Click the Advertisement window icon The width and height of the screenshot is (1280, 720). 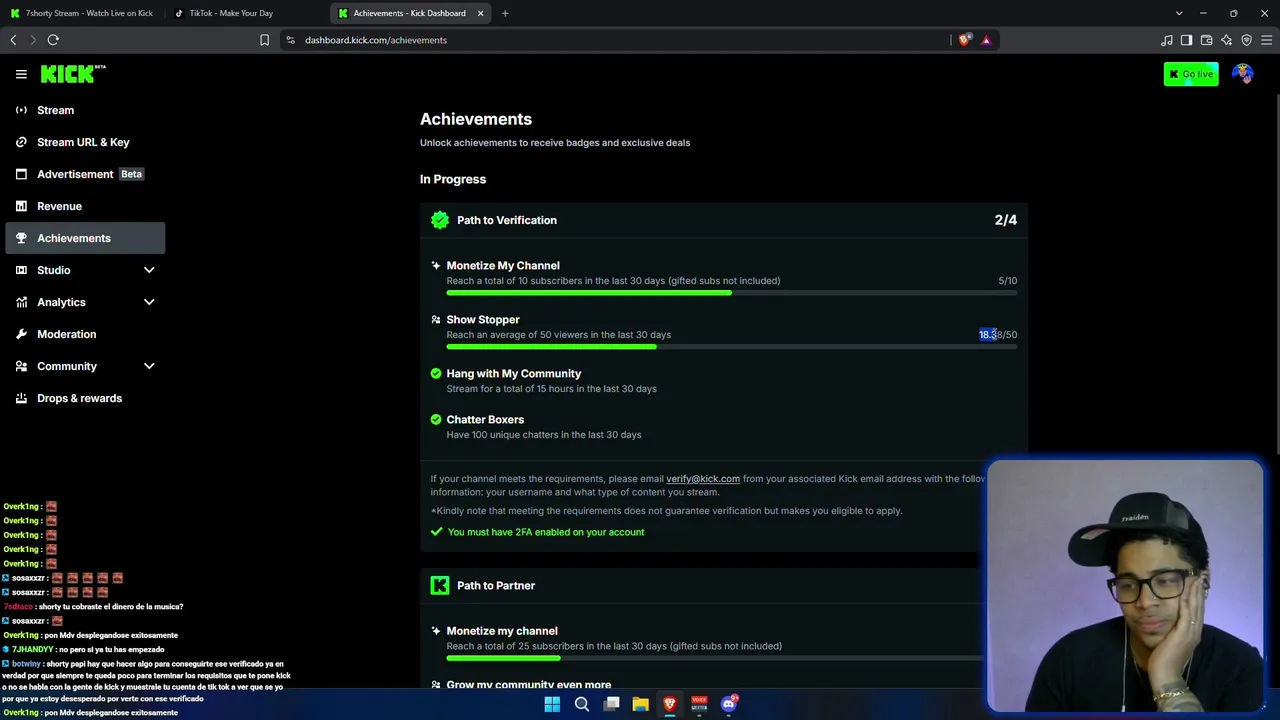(21, 174)
